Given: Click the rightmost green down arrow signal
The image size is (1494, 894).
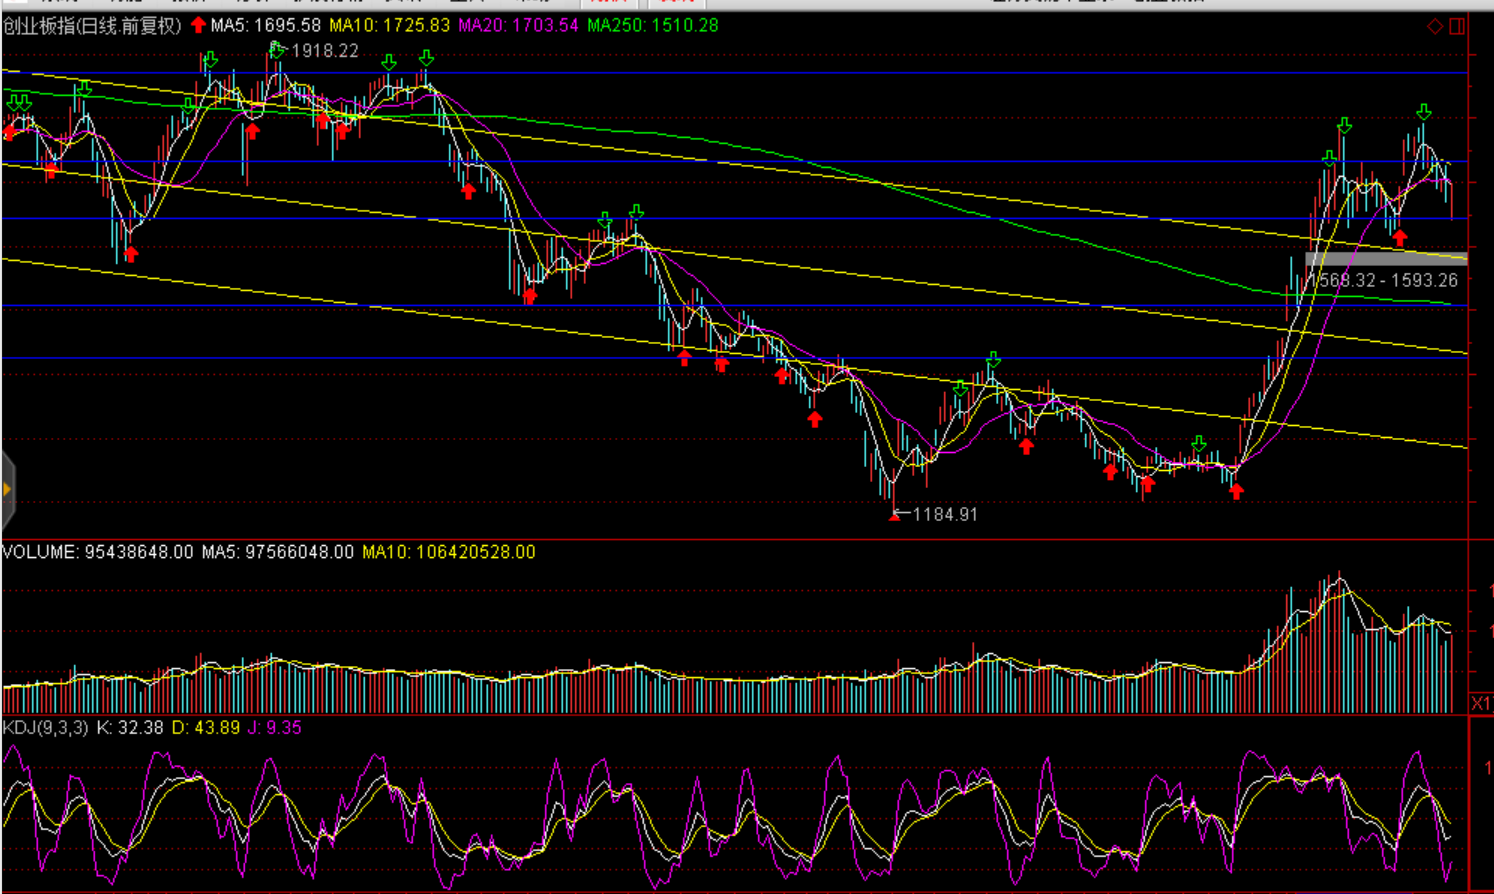Looking at the screenshot, I should point(1423,112).
